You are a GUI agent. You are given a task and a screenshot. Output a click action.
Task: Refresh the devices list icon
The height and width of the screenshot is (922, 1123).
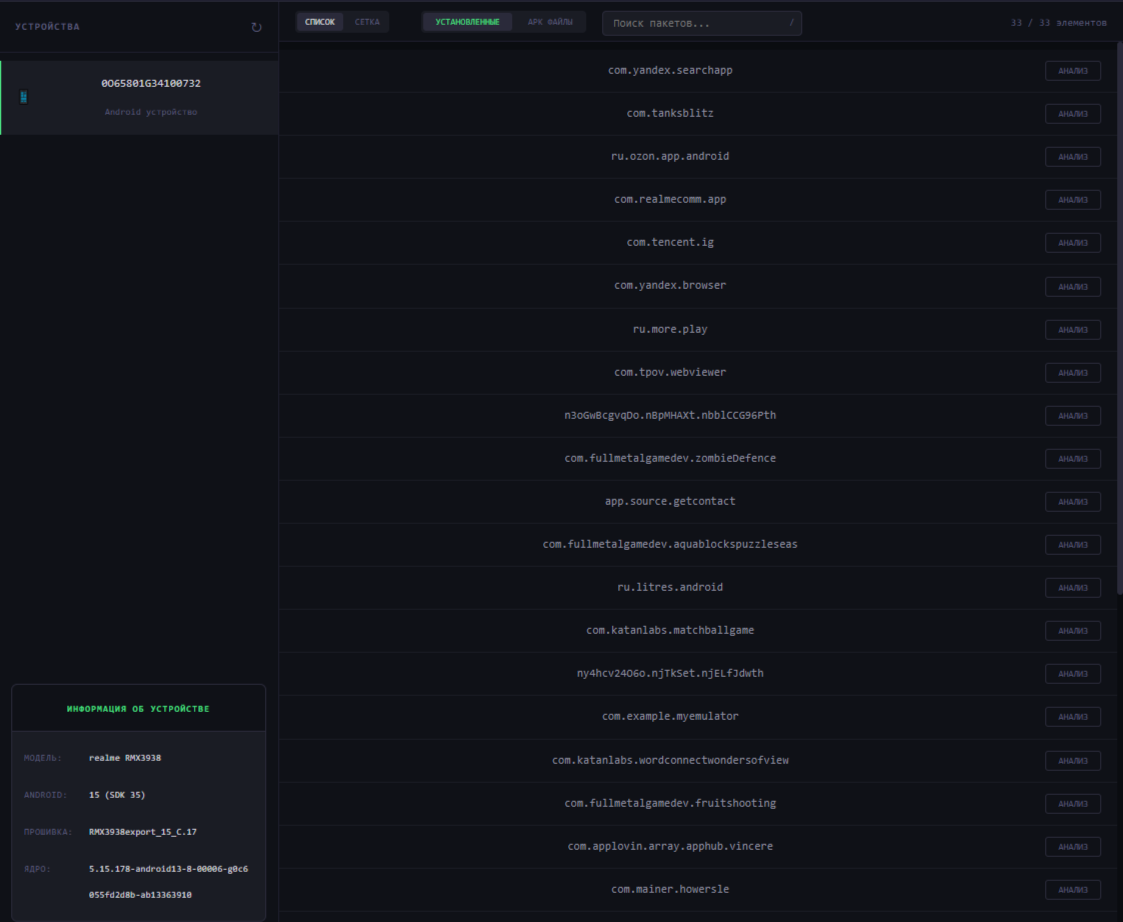coord(256,27)
